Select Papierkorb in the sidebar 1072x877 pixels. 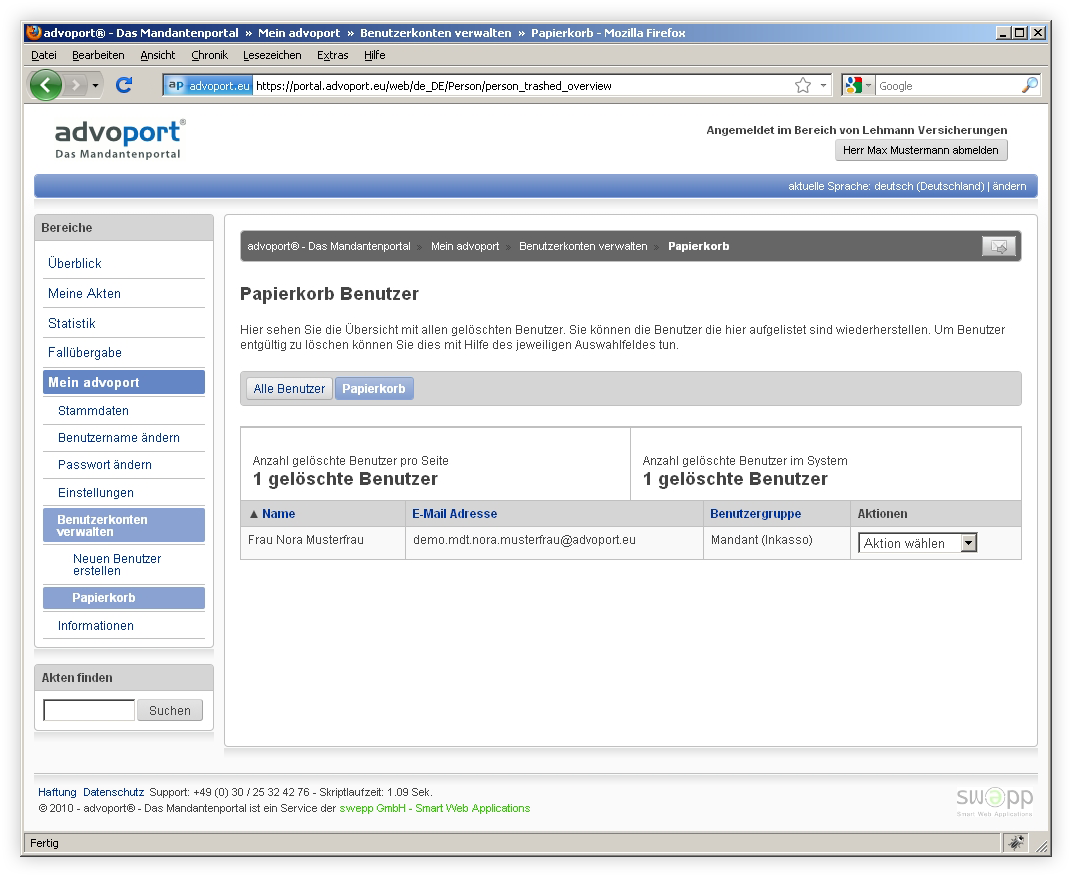point(124,597)
